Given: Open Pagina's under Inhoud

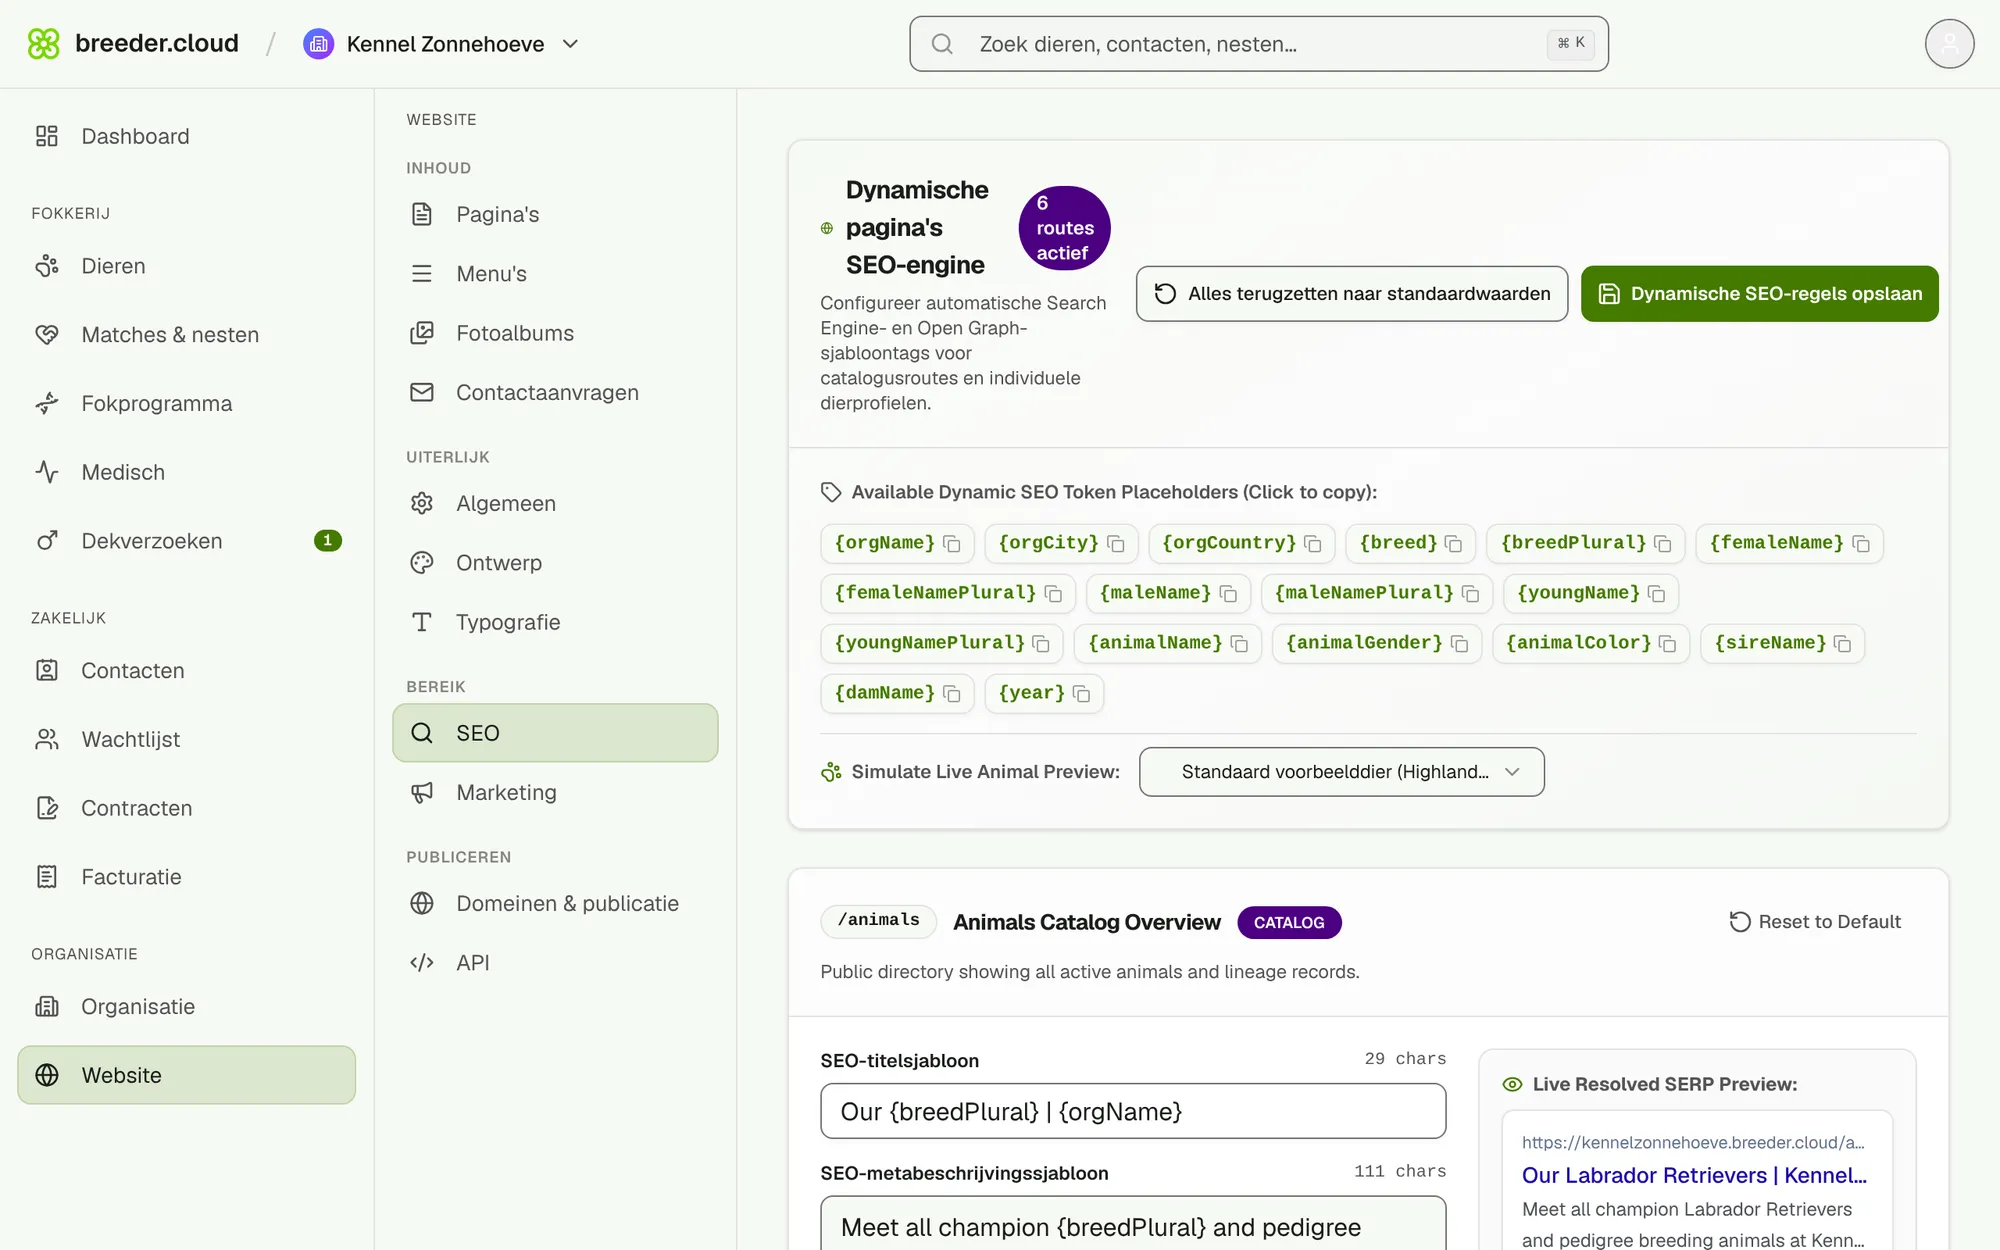Looking at the screenshot, I should point(555,214).
